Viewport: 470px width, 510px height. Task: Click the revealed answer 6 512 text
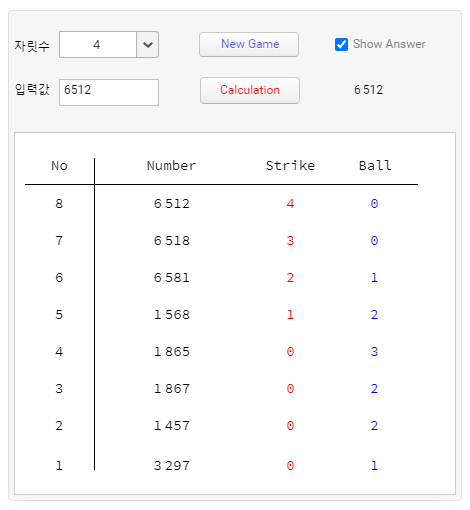click(x=368, y=90)
